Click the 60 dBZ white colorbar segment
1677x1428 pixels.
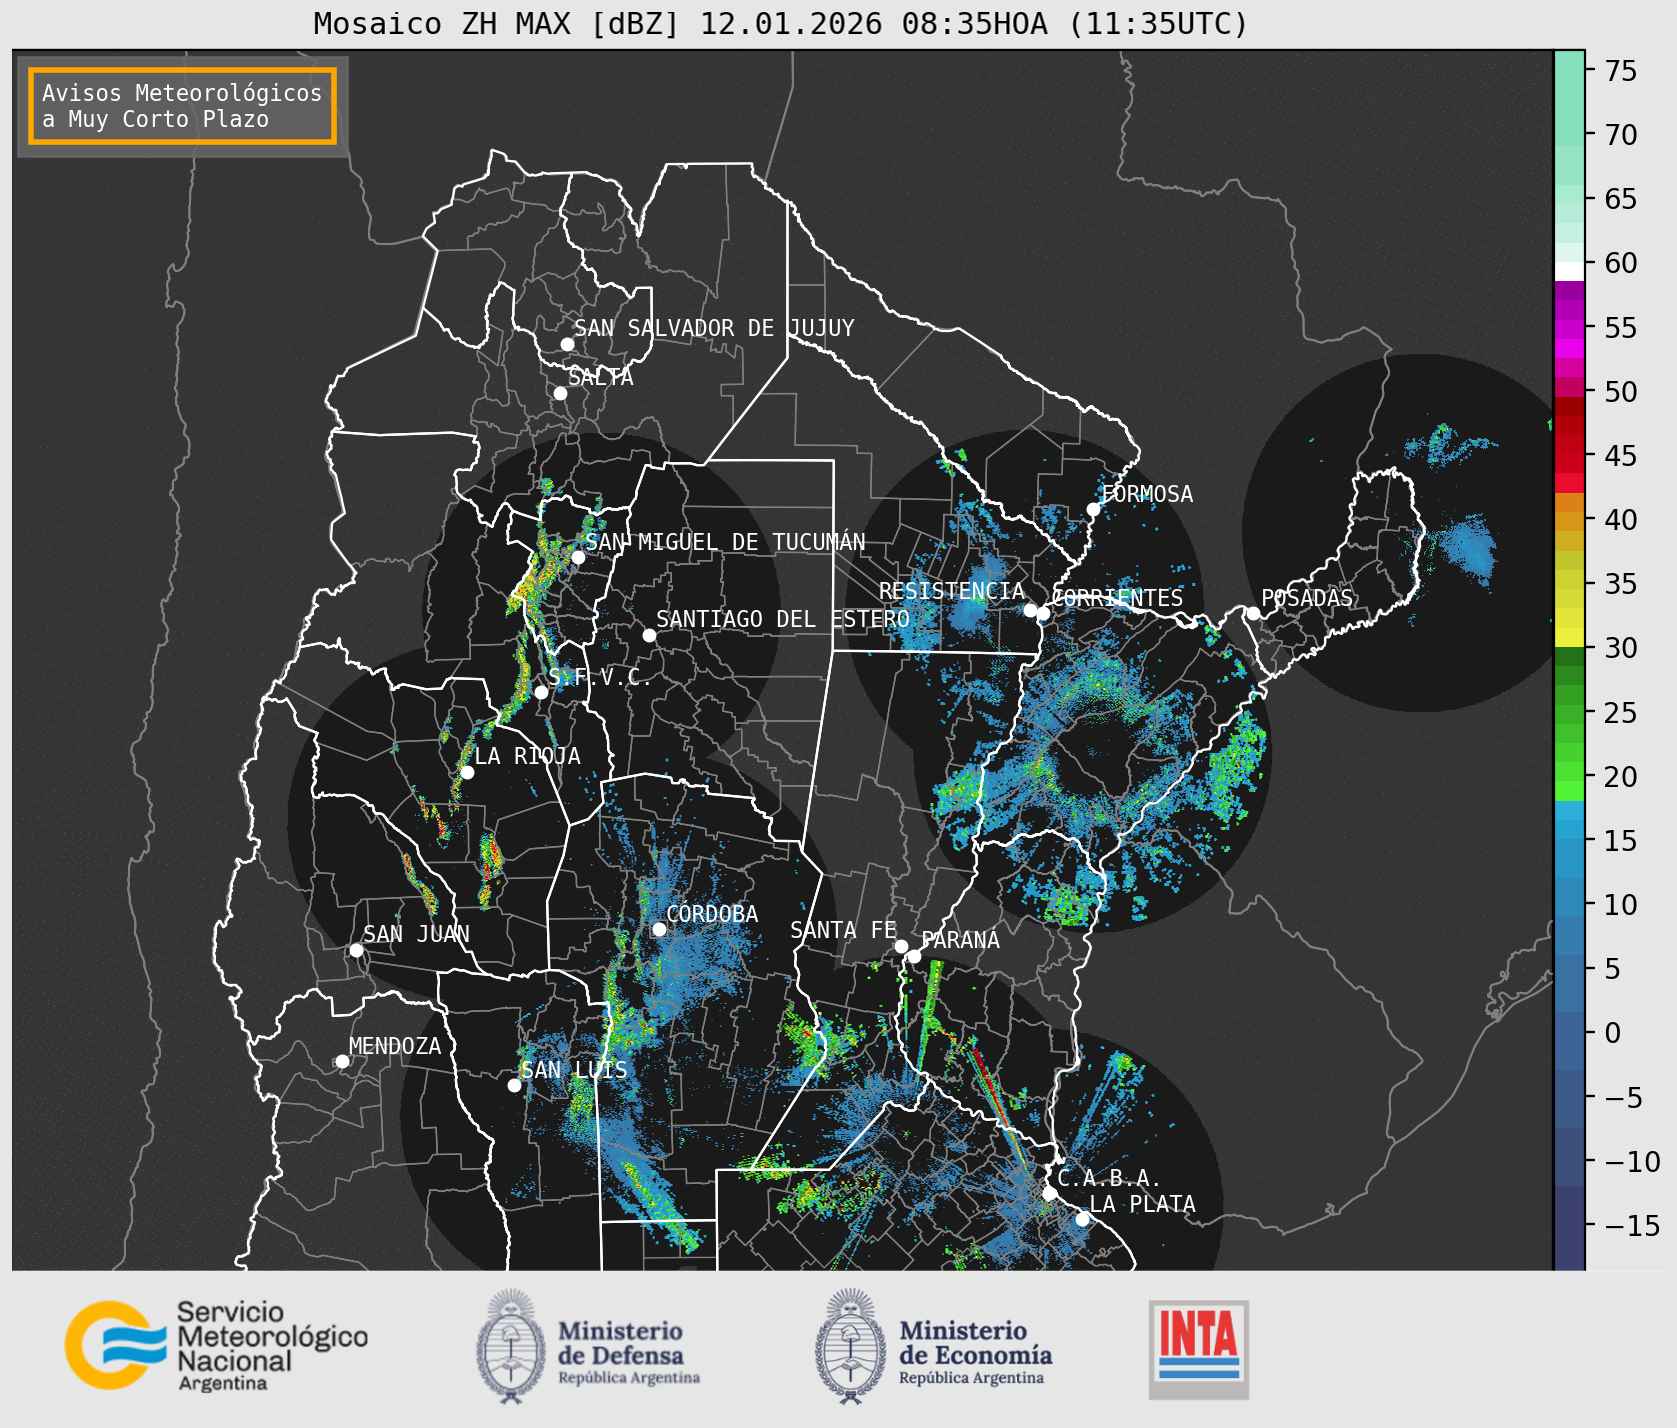[1569, 271]
